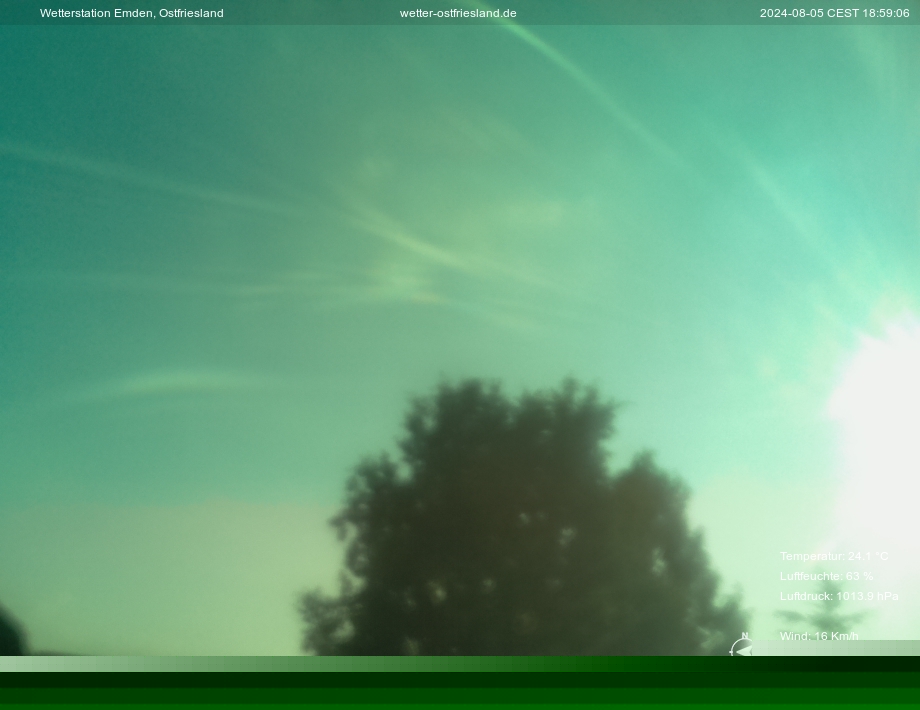Screen dimensions: 920x710
Task: Click the 'Wind: 16 Km/h' reading
Action: [x=819, y=635]
